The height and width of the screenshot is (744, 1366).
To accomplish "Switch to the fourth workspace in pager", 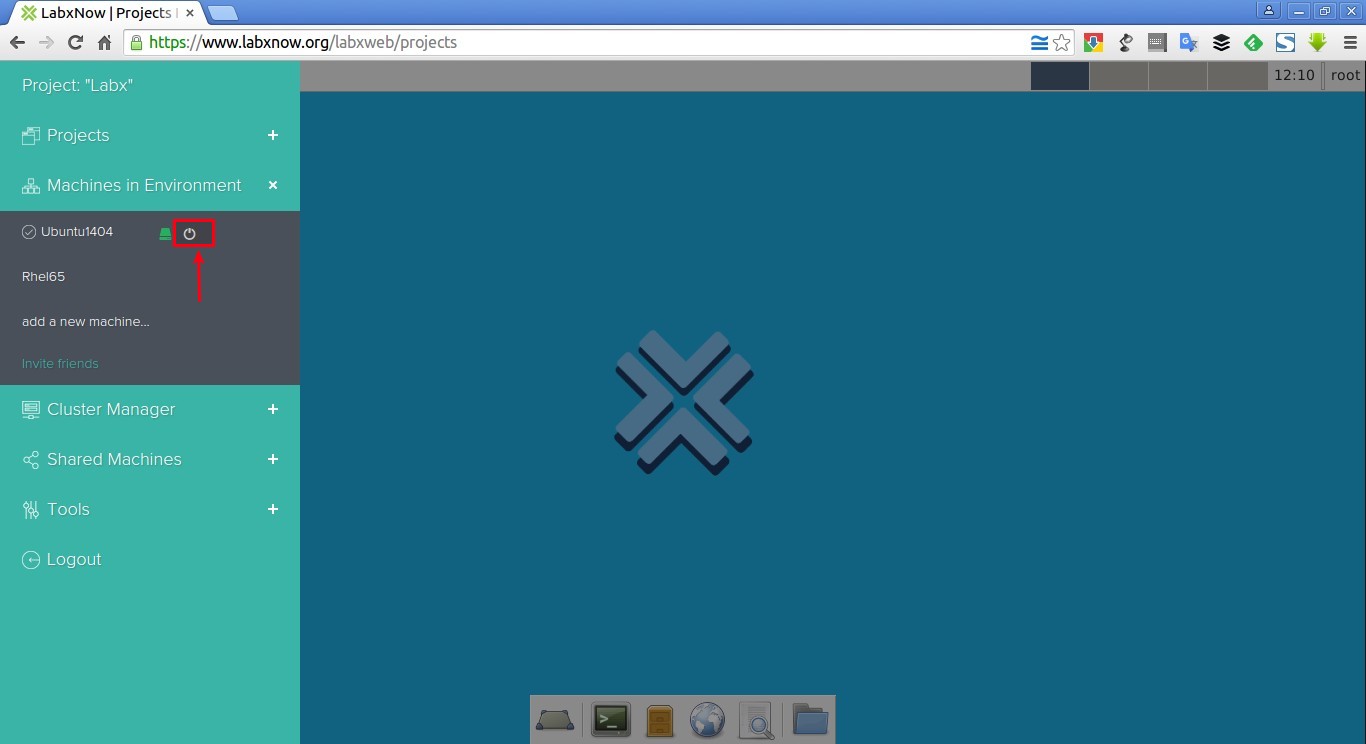I will tap(1237, 75).
